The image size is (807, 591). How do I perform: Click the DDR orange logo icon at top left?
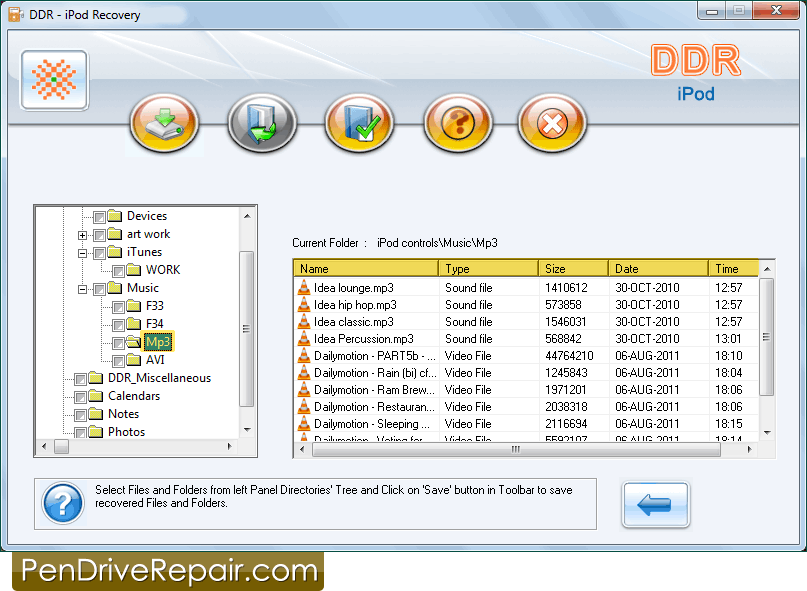tap(54, 80)
